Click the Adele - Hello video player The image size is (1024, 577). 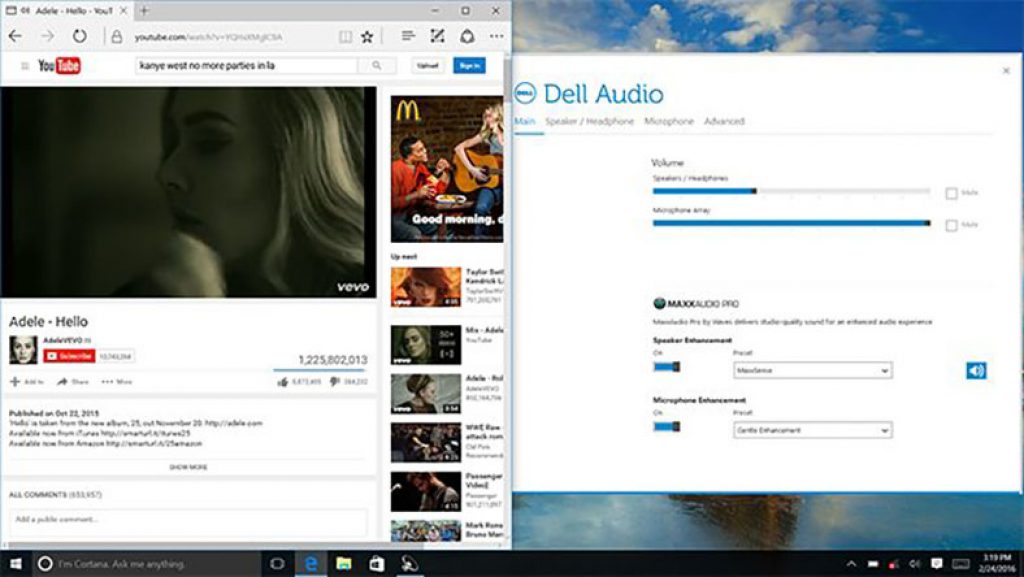pyautogui.click(x=188, y=192)
